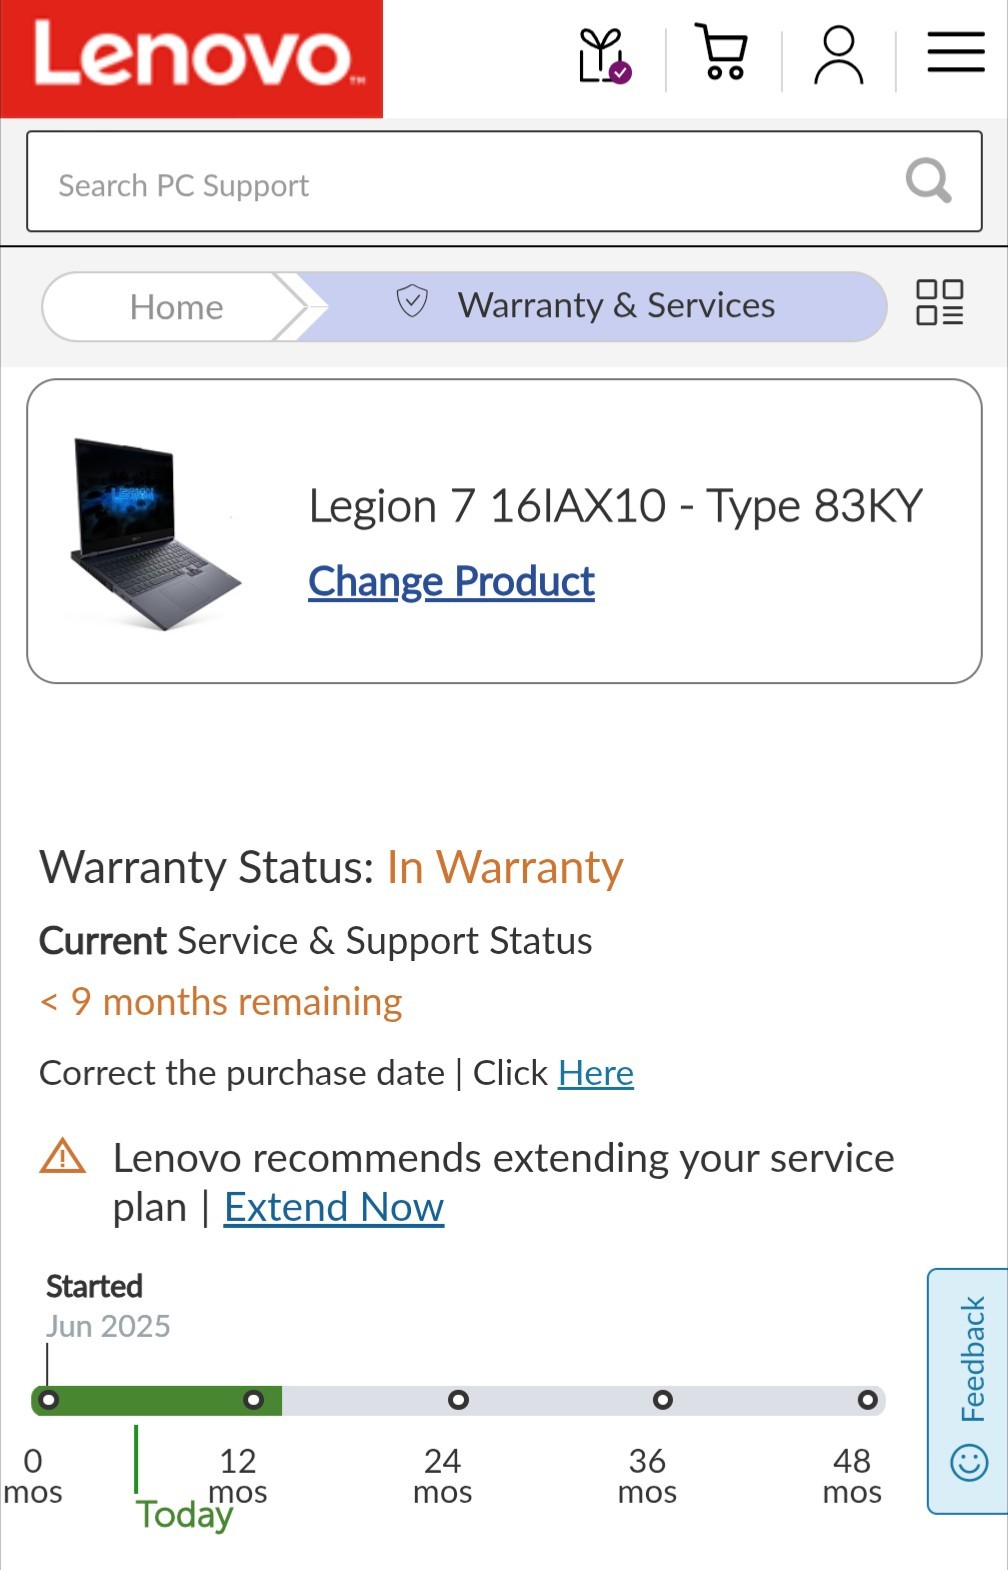Open the Feedback side tab
The image size is (1008, 1570).
click(x=969, y=1390)
